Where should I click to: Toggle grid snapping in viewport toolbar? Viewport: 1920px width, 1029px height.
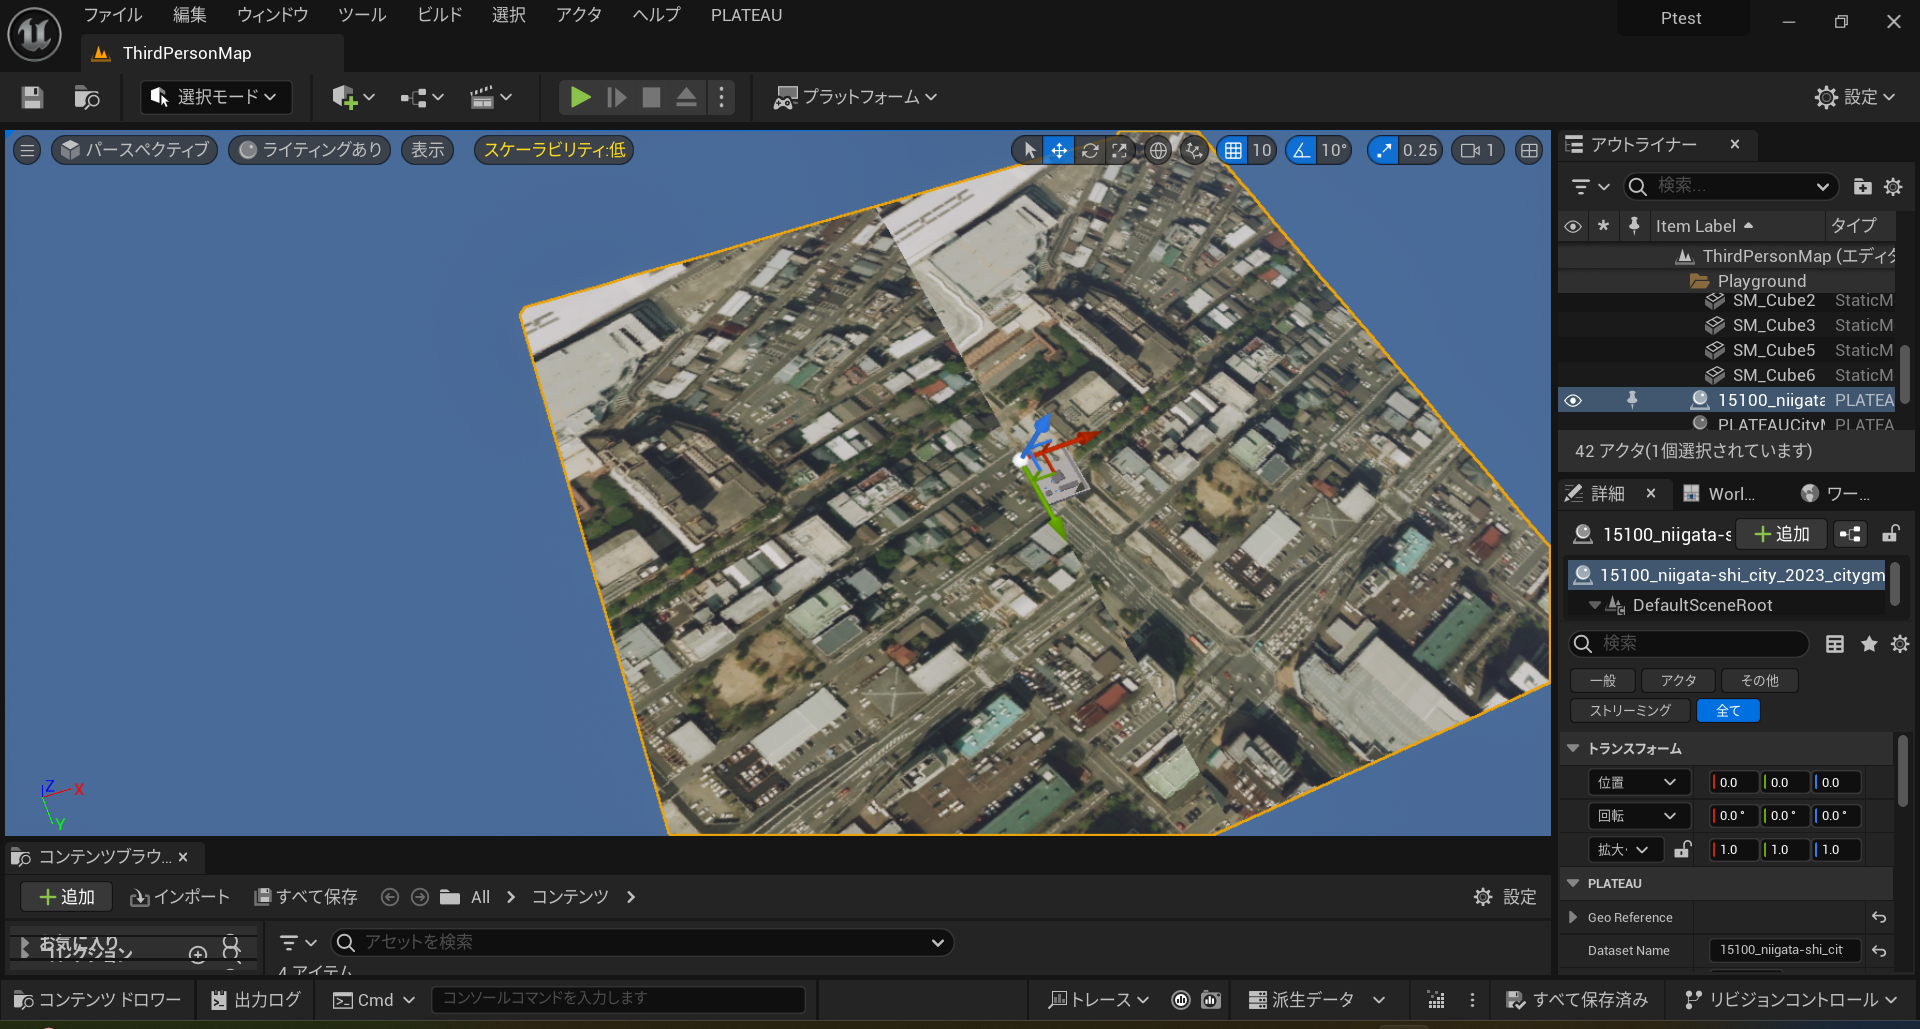1233,150
